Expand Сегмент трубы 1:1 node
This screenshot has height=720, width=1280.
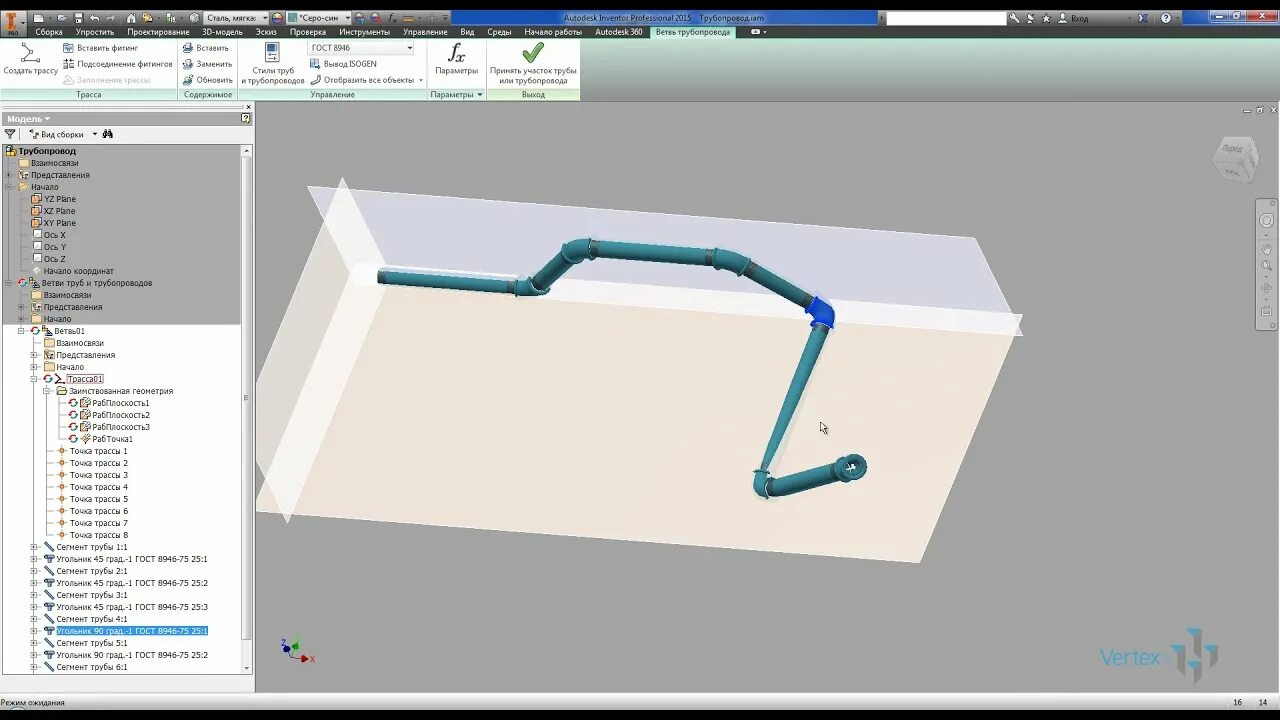(34, 547)
